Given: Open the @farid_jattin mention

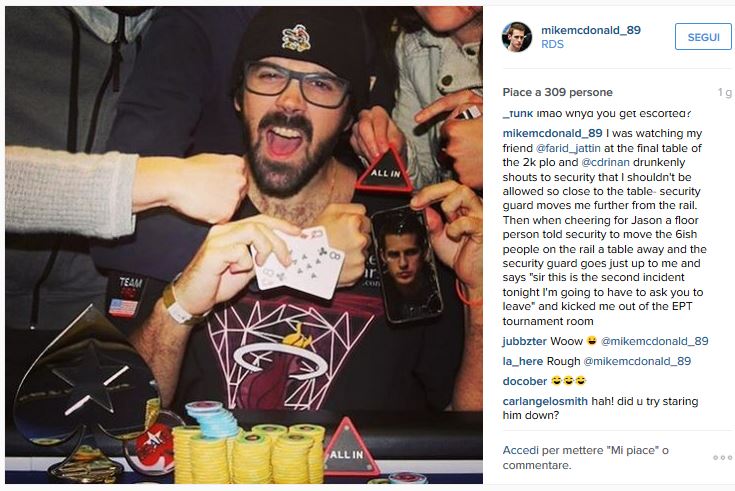Looking at the screenshot, I should 568,148.
